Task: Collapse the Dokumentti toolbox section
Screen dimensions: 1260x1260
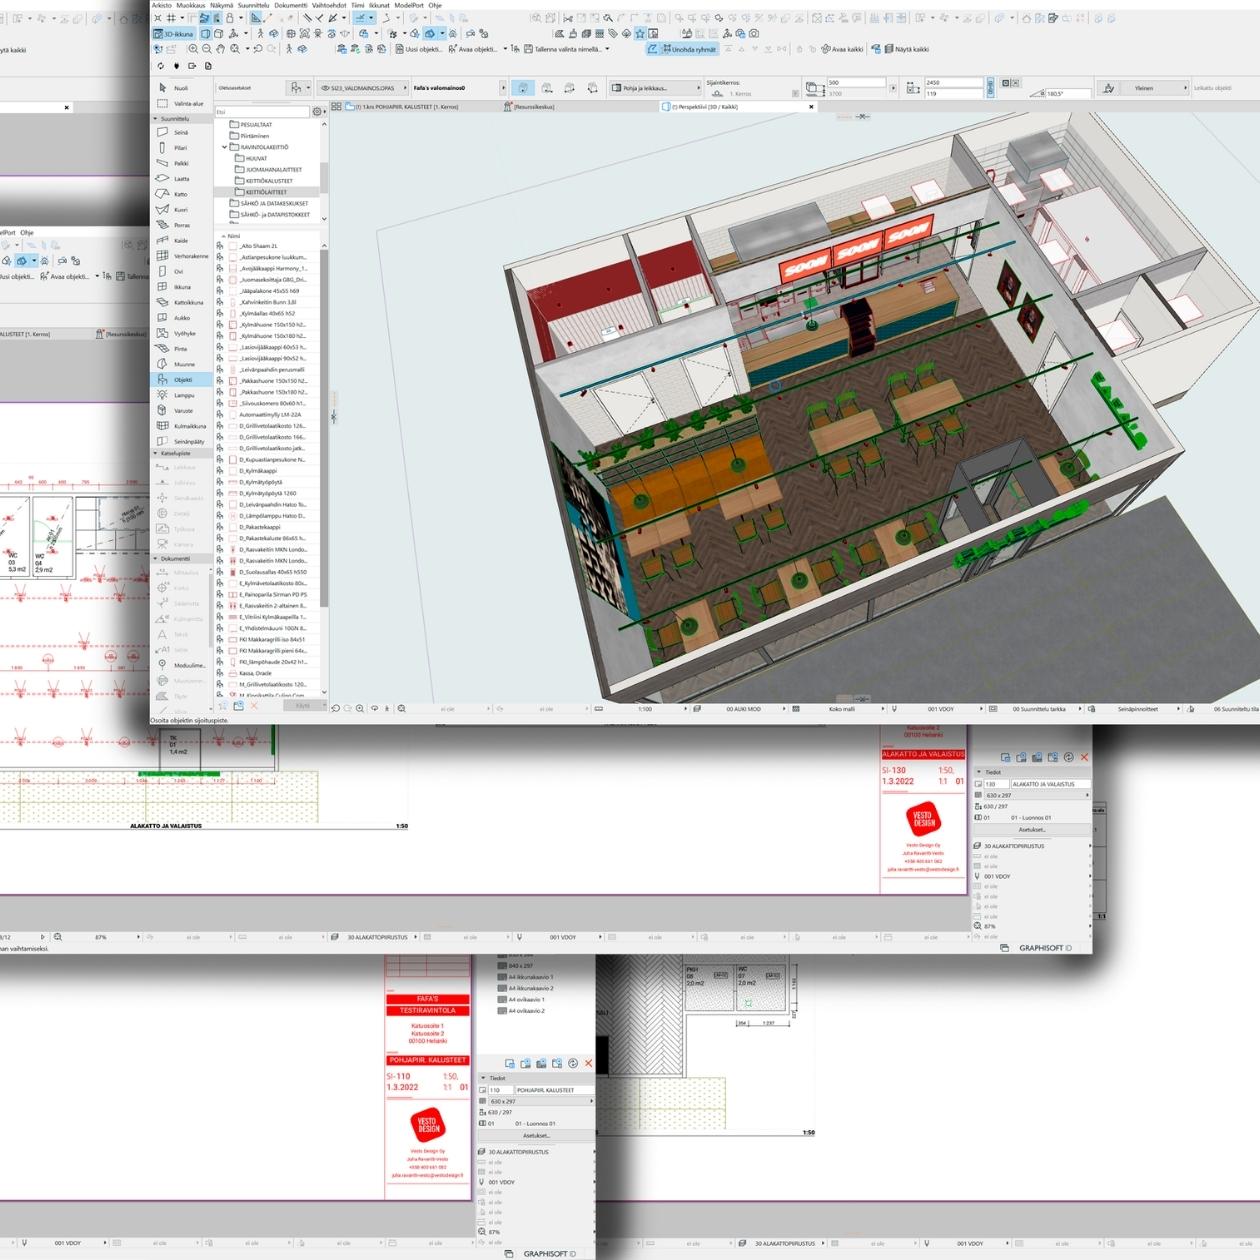Action: tap(156, 558)
